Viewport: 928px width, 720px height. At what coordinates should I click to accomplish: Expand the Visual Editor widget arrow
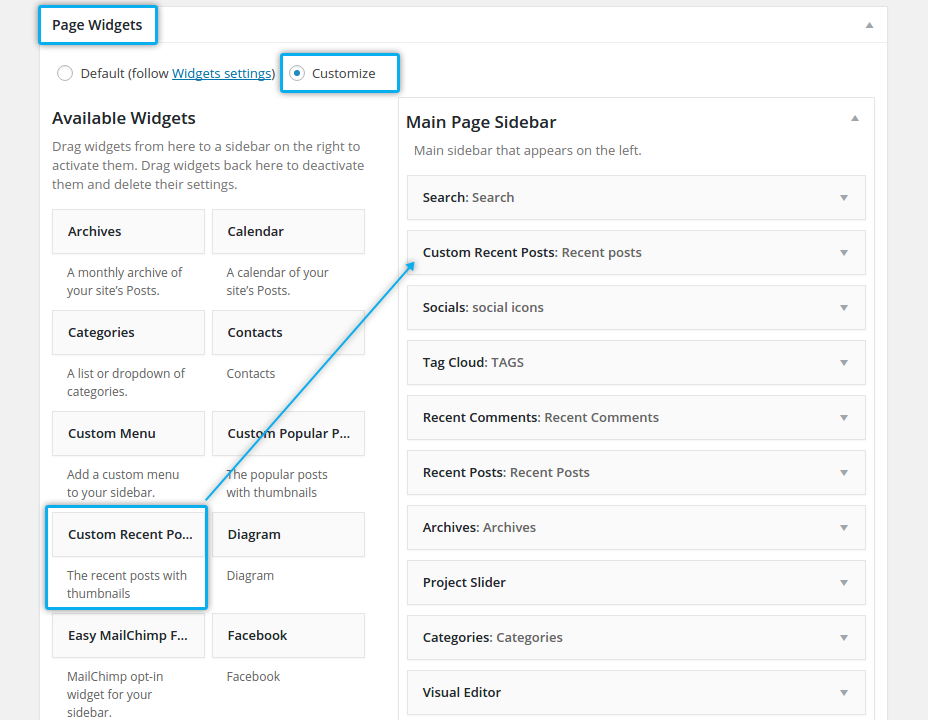pos(844,693)
